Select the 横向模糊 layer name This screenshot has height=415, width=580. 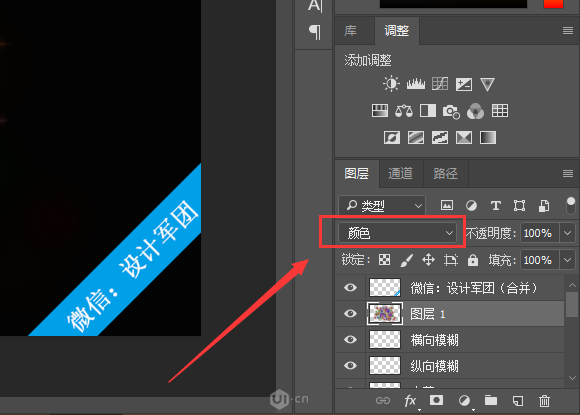(435, 340)
